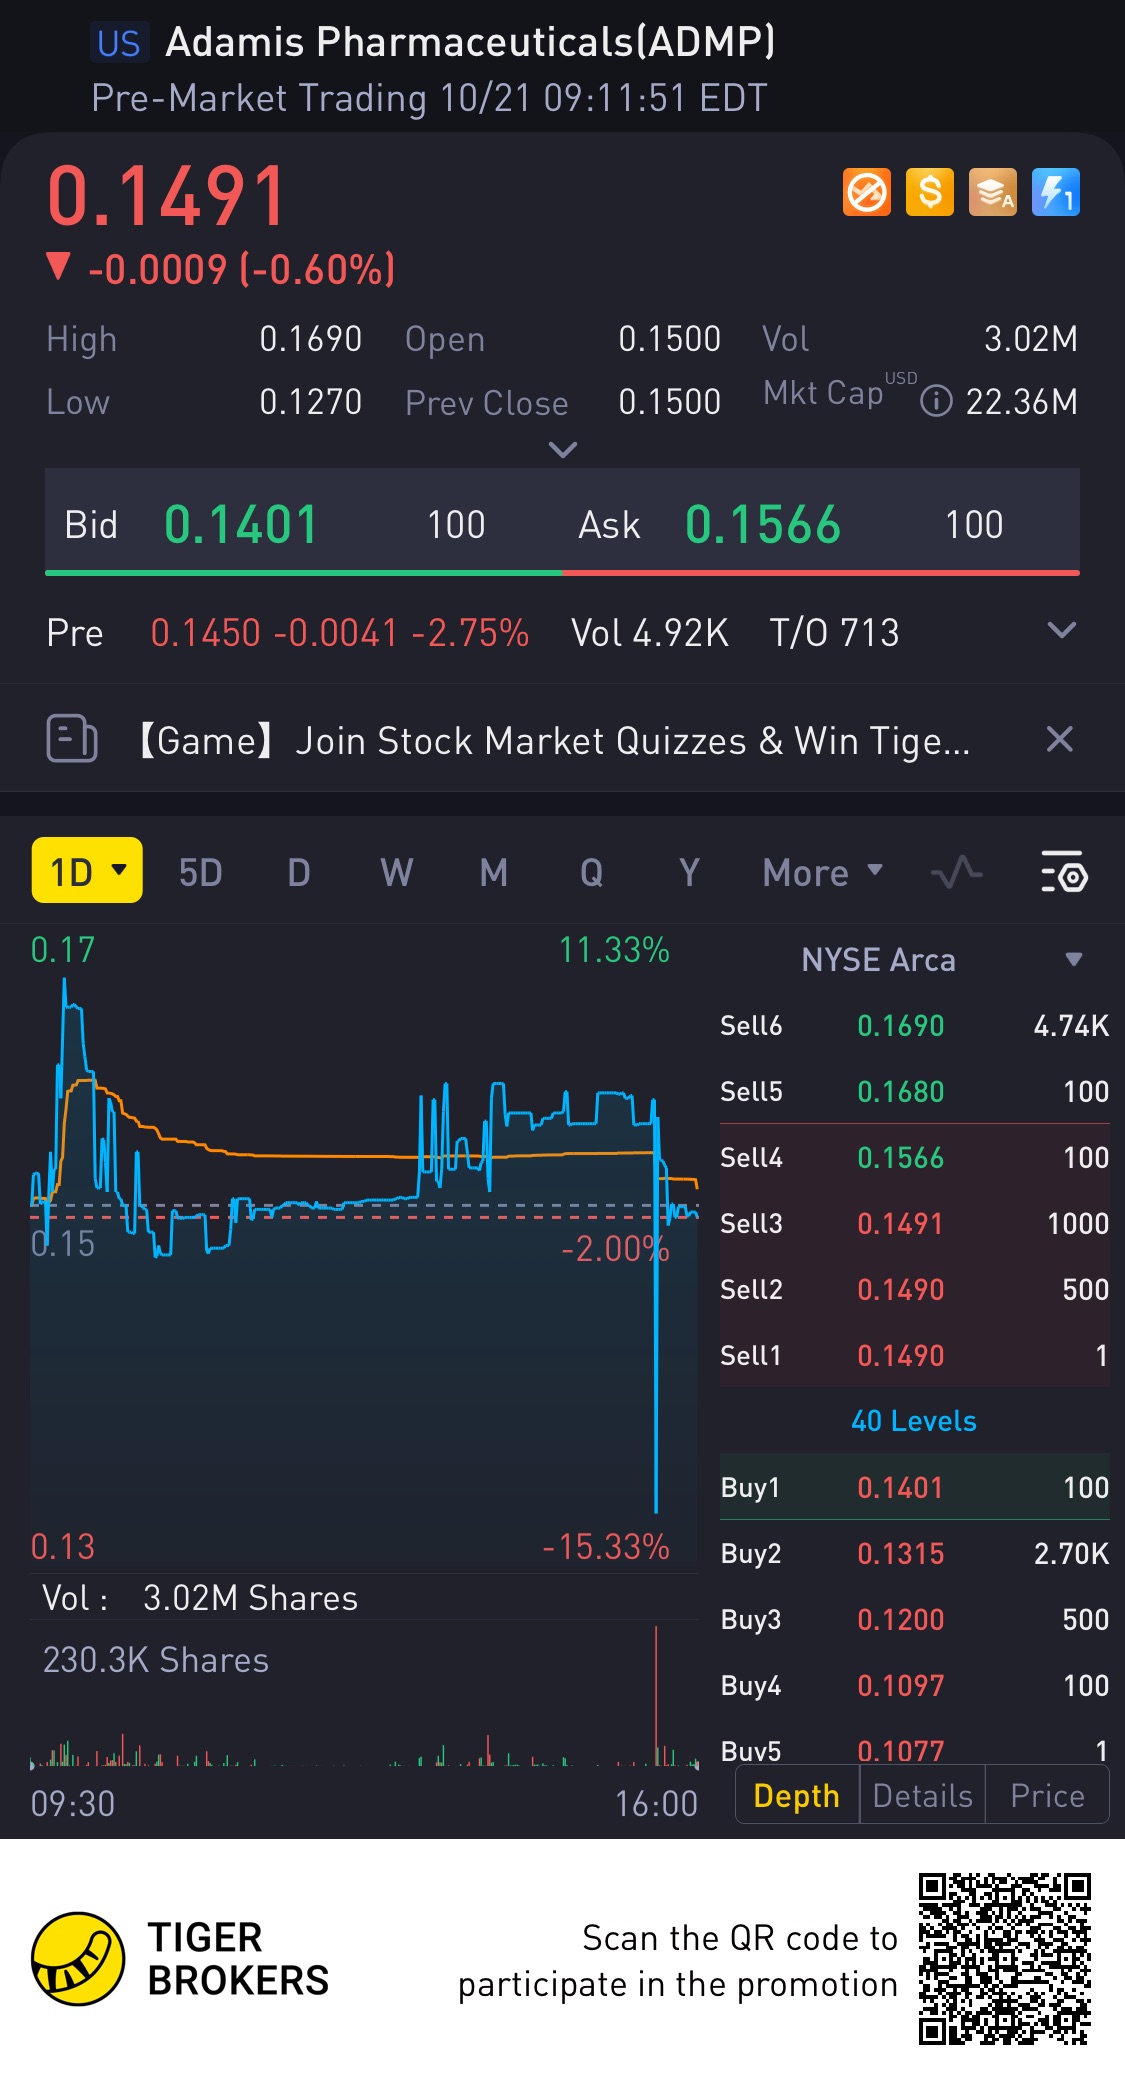Open the NYSE Arca exchange dropdown
This screenshot has width=1125, height=2079.
point(1073,959)
